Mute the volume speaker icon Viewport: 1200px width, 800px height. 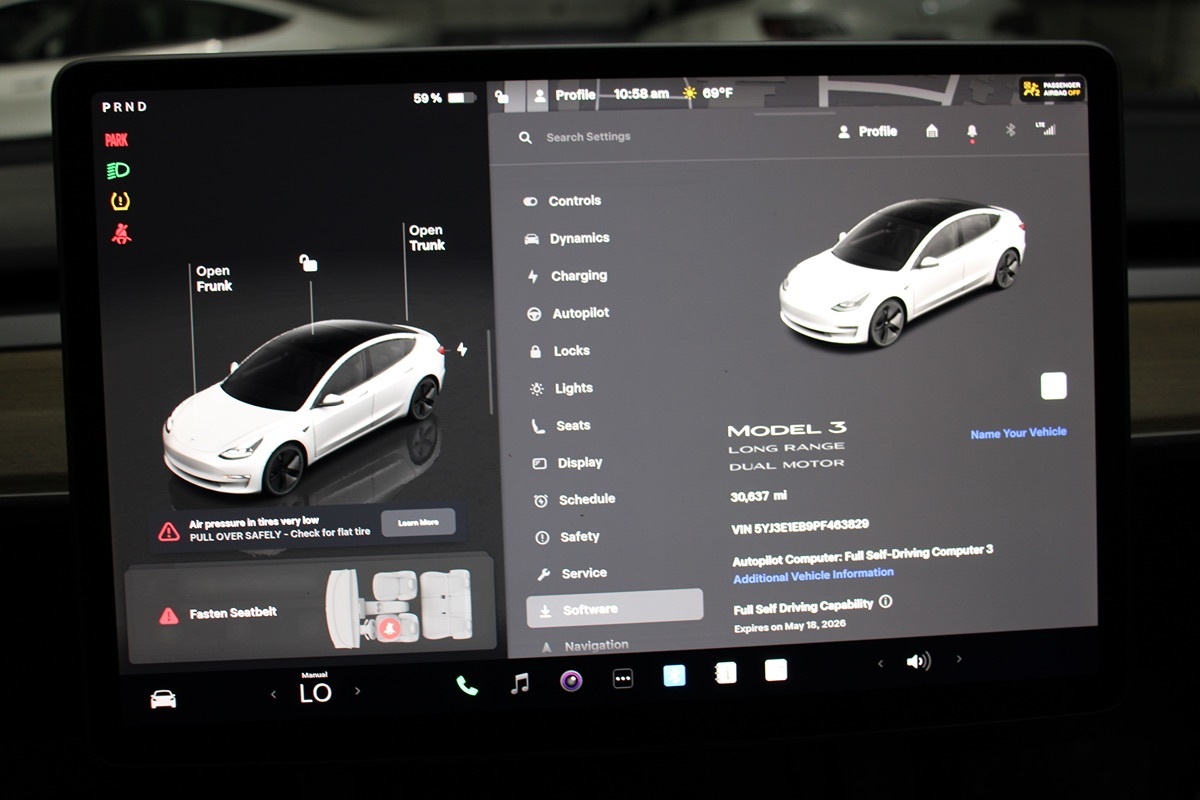(x=917, y=661)
